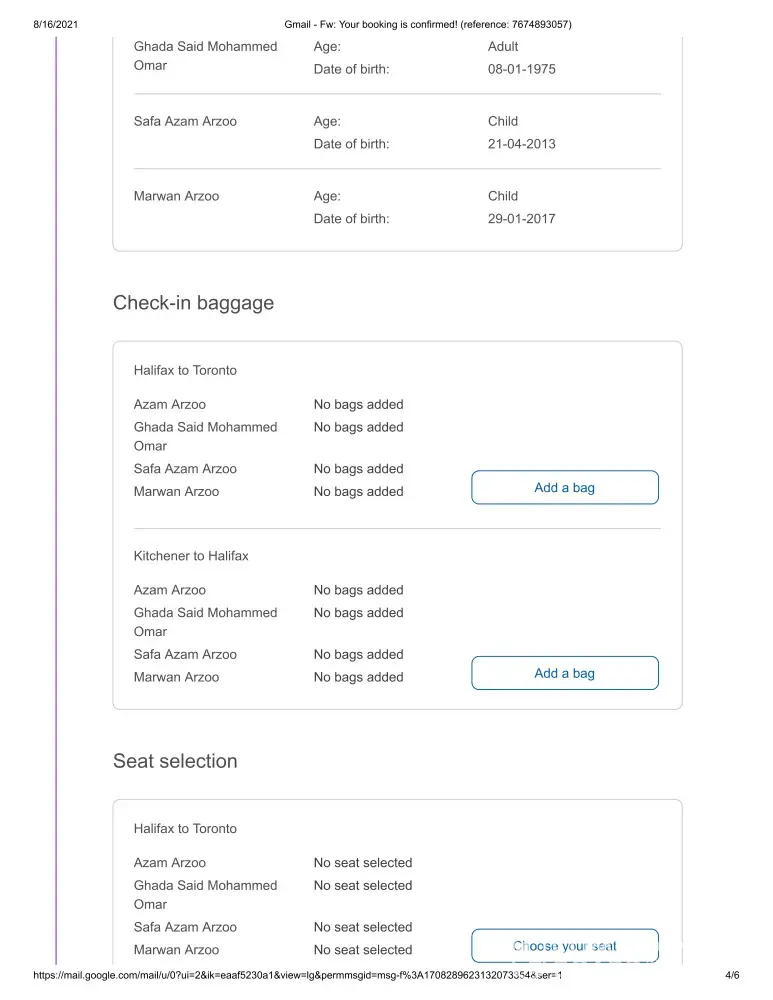The width and height of the screenshot is (773, 1000).
Task: Click Add a bag for Halifax to Toronto
Action: pos(564,488)
